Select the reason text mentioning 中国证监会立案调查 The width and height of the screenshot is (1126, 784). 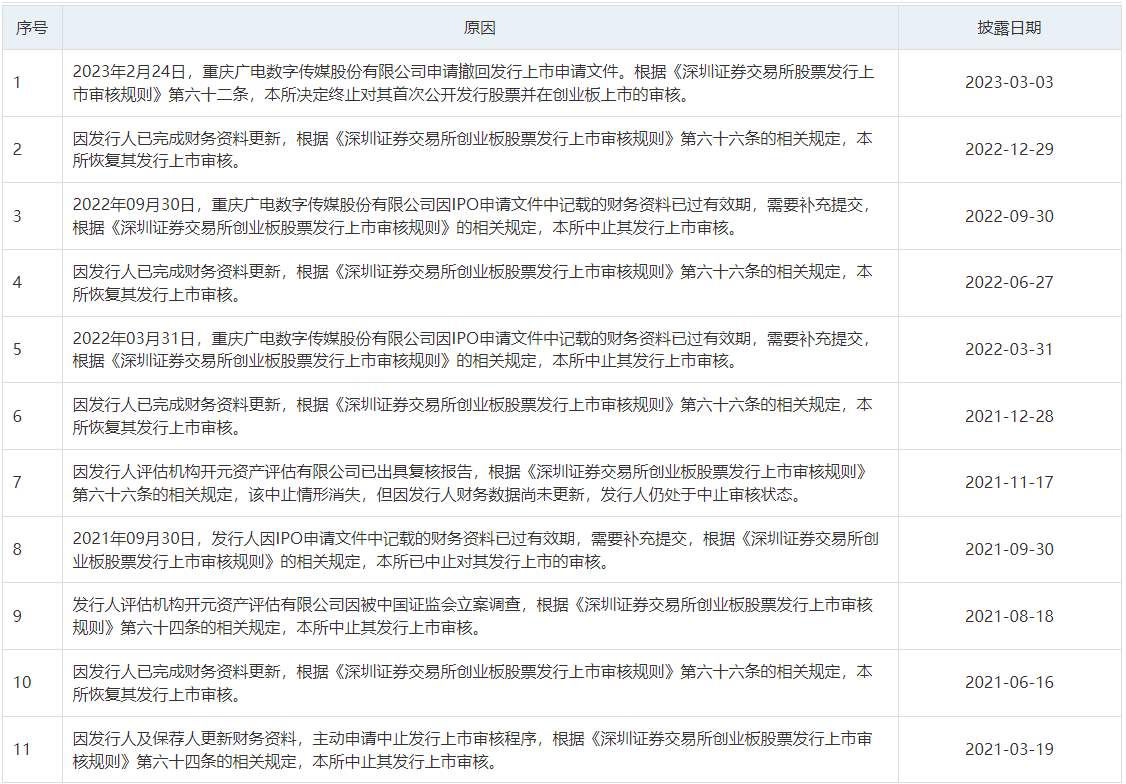(472, 616)
